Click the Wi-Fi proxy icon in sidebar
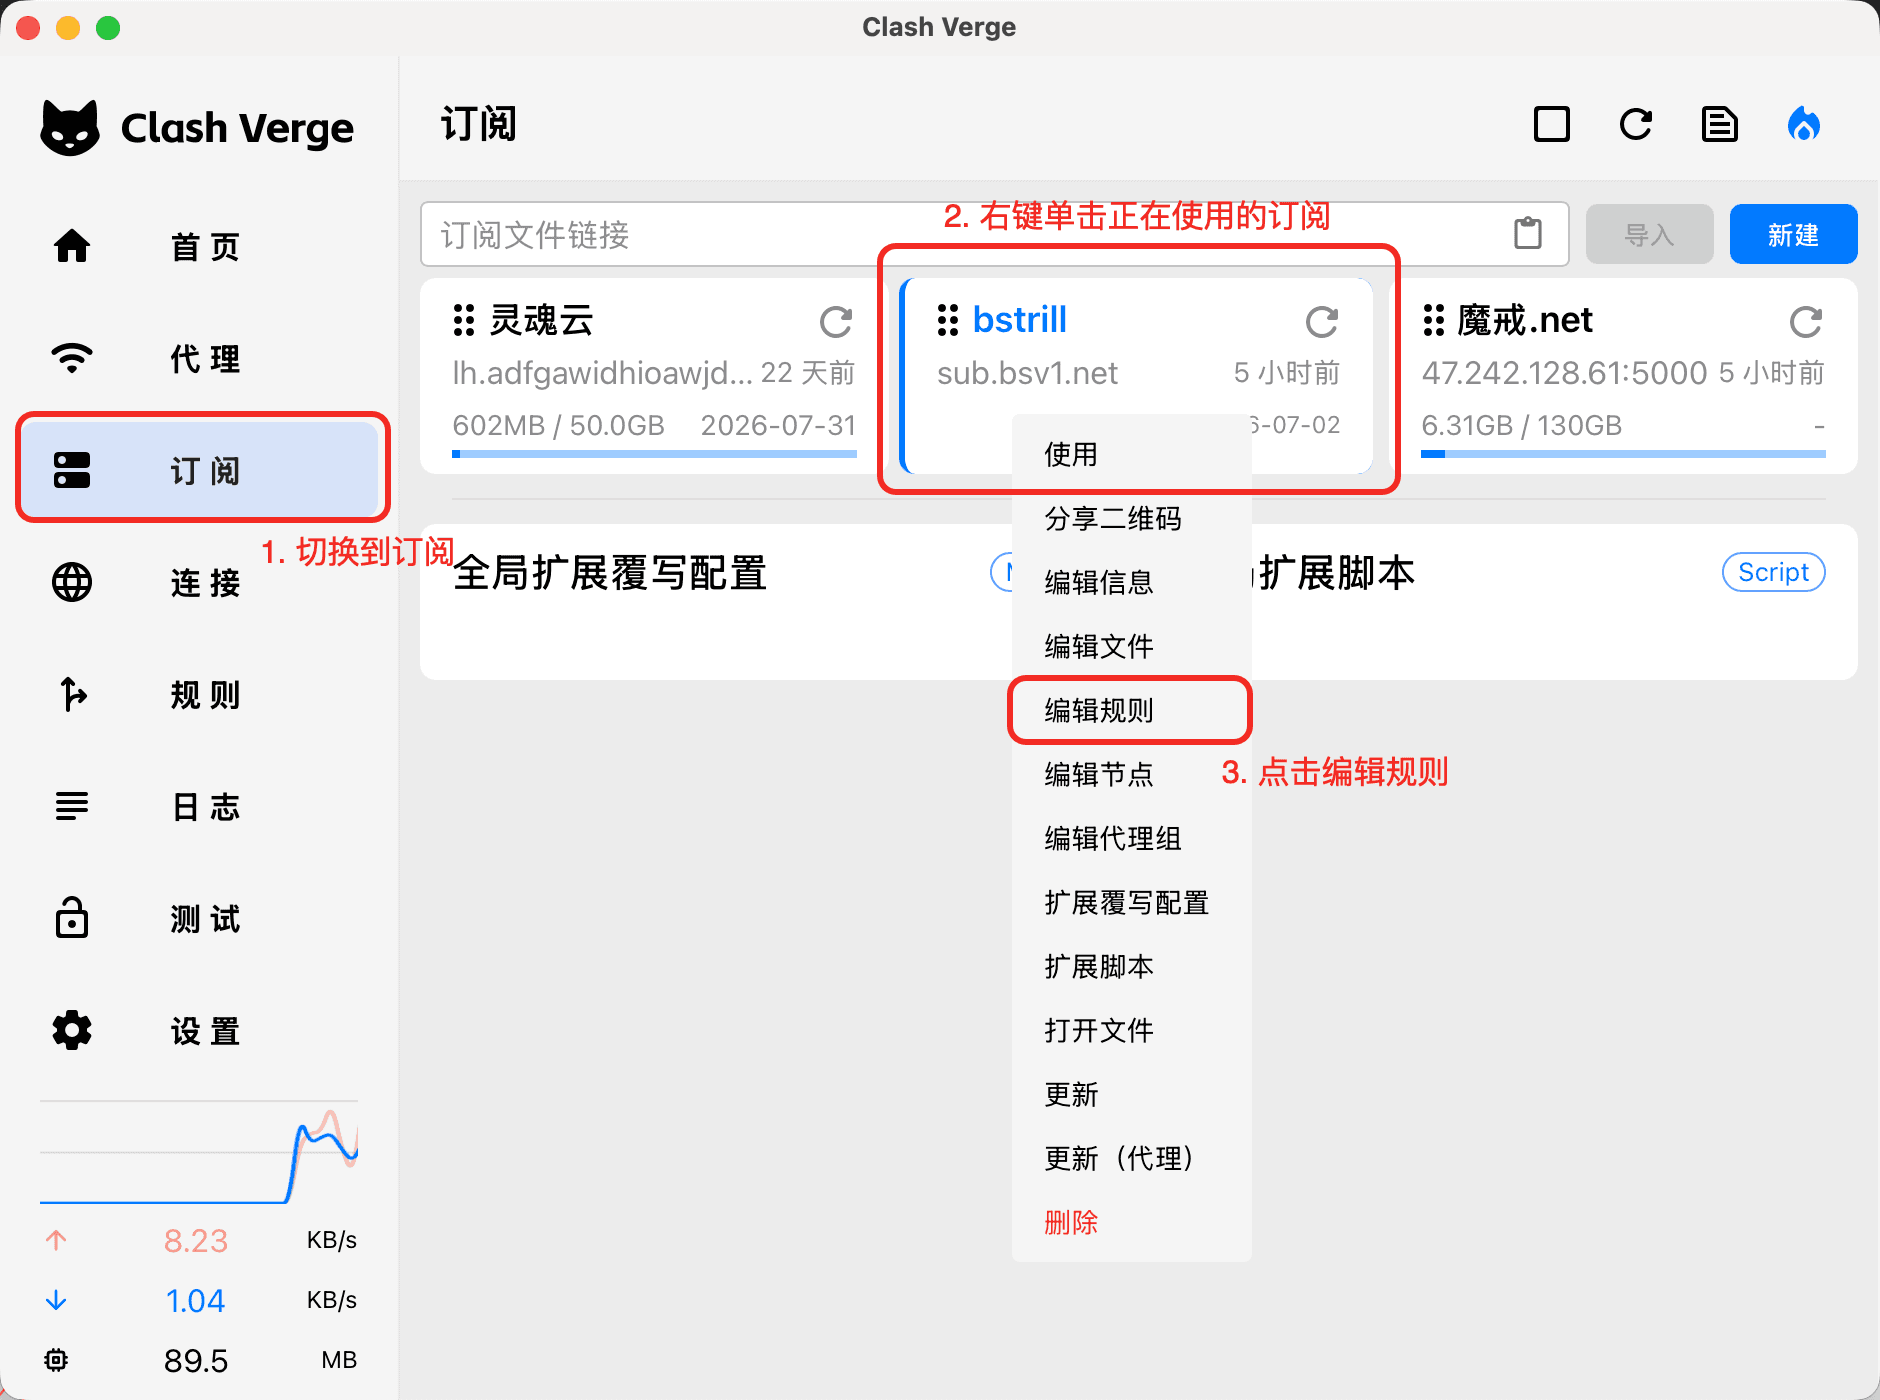Screen dimensions: 1880x1400 click(72, 358)
